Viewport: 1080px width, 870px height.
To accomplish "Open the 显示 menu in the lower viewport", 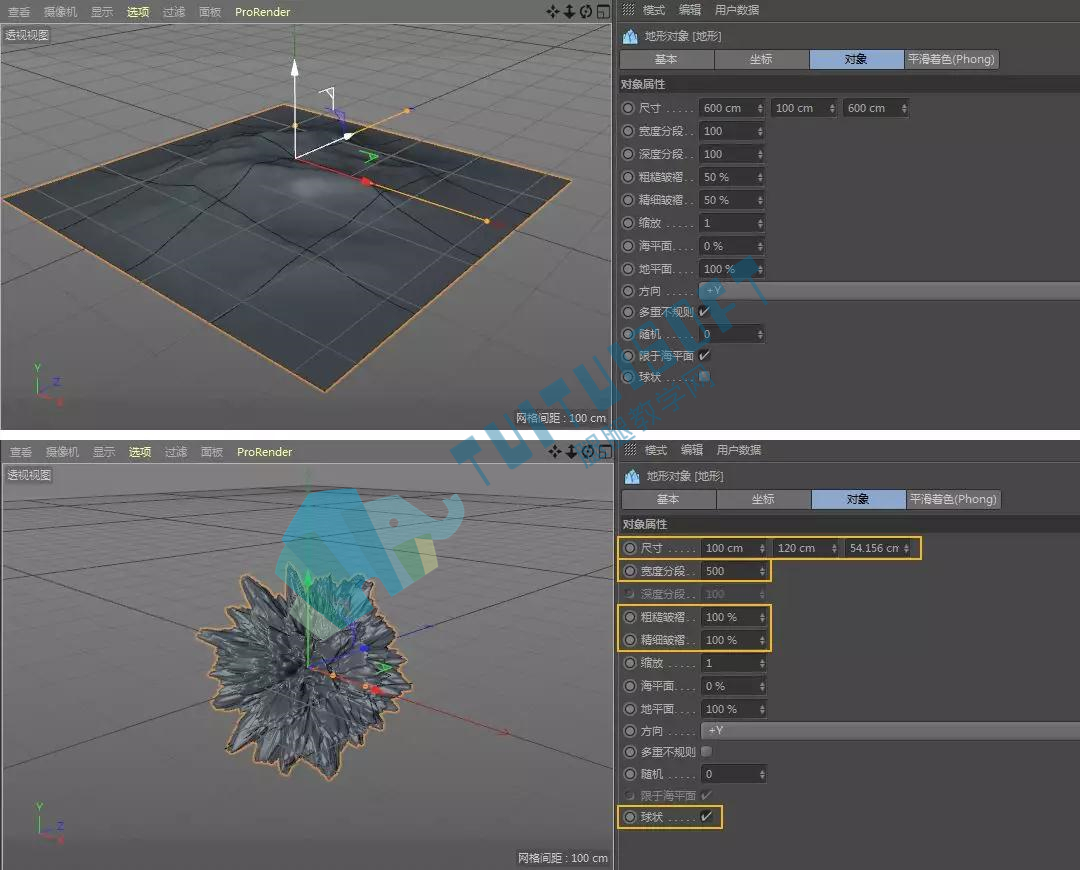I will tap(104, 452).
